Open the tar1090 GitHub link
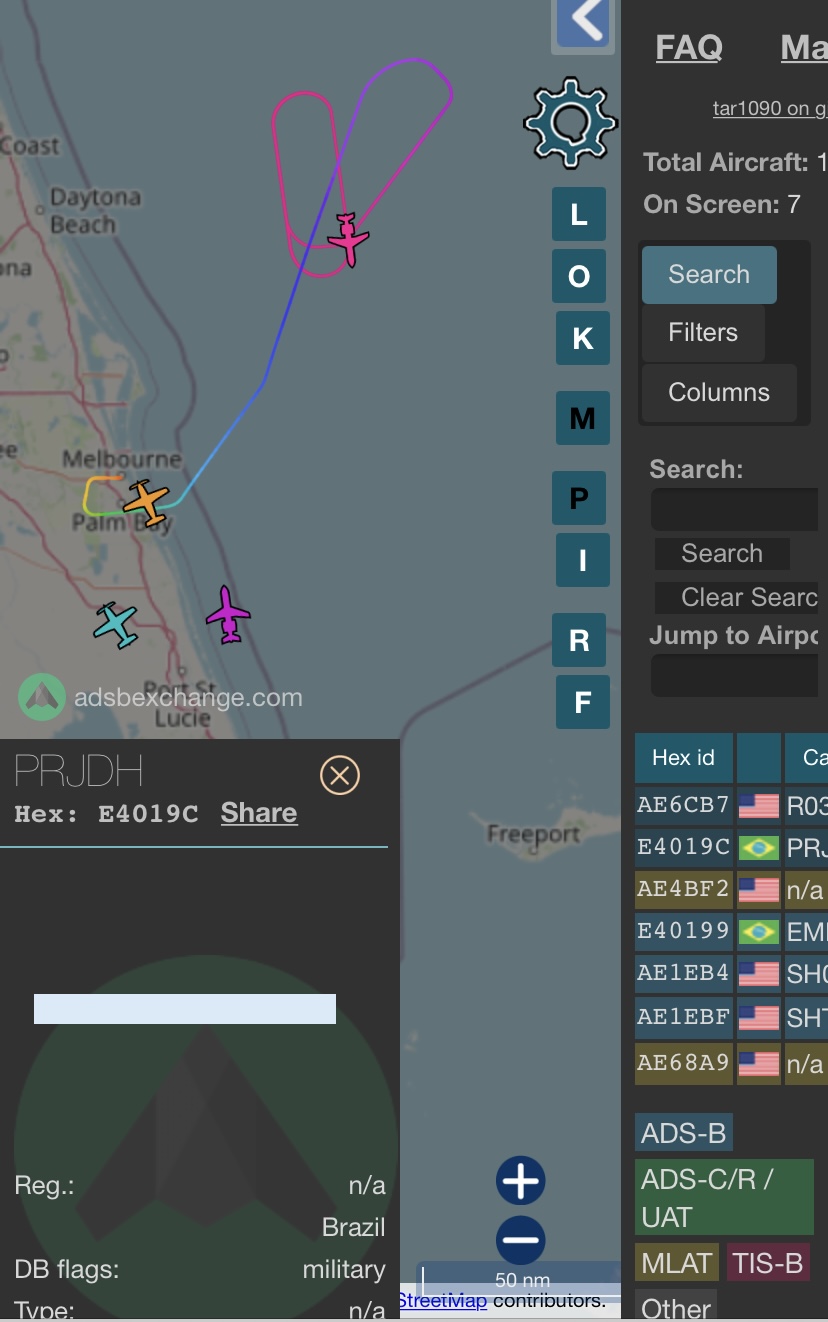This screenshot has height=1322, width=828. [x=770, y=108]
